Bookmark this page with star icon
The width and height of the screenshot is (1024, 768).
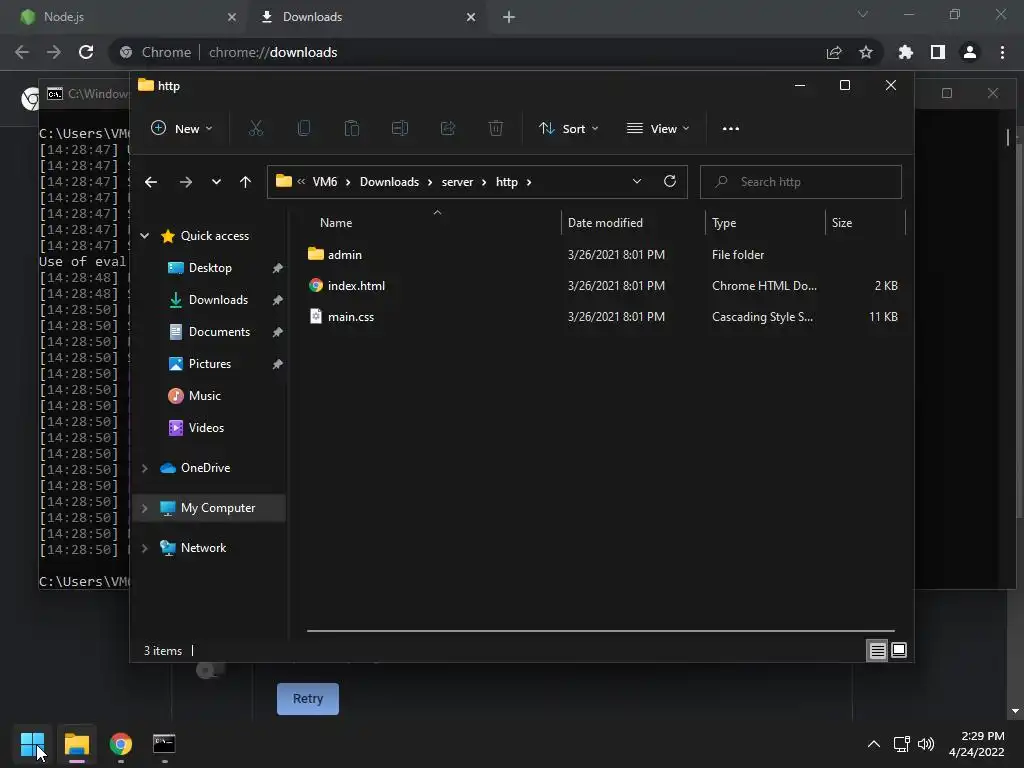866,52
